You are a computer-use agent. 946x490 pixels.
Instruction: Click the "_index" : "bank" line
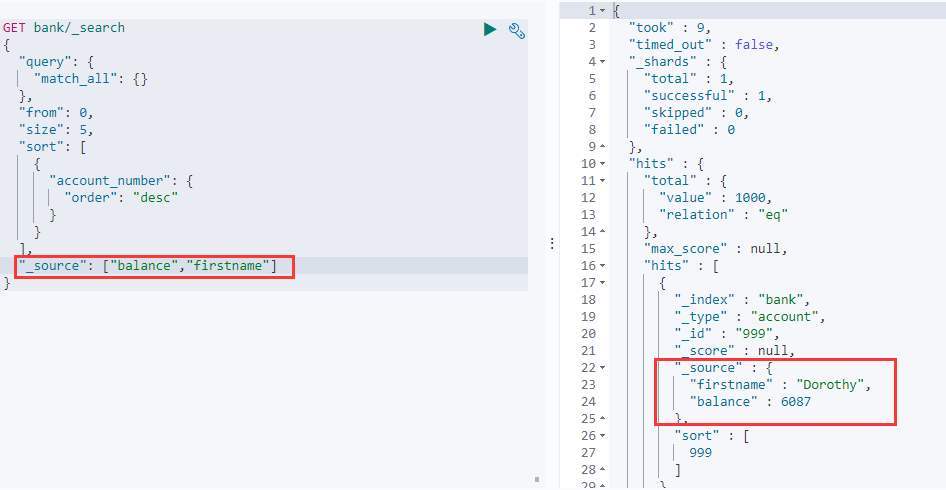click(742, 299)
